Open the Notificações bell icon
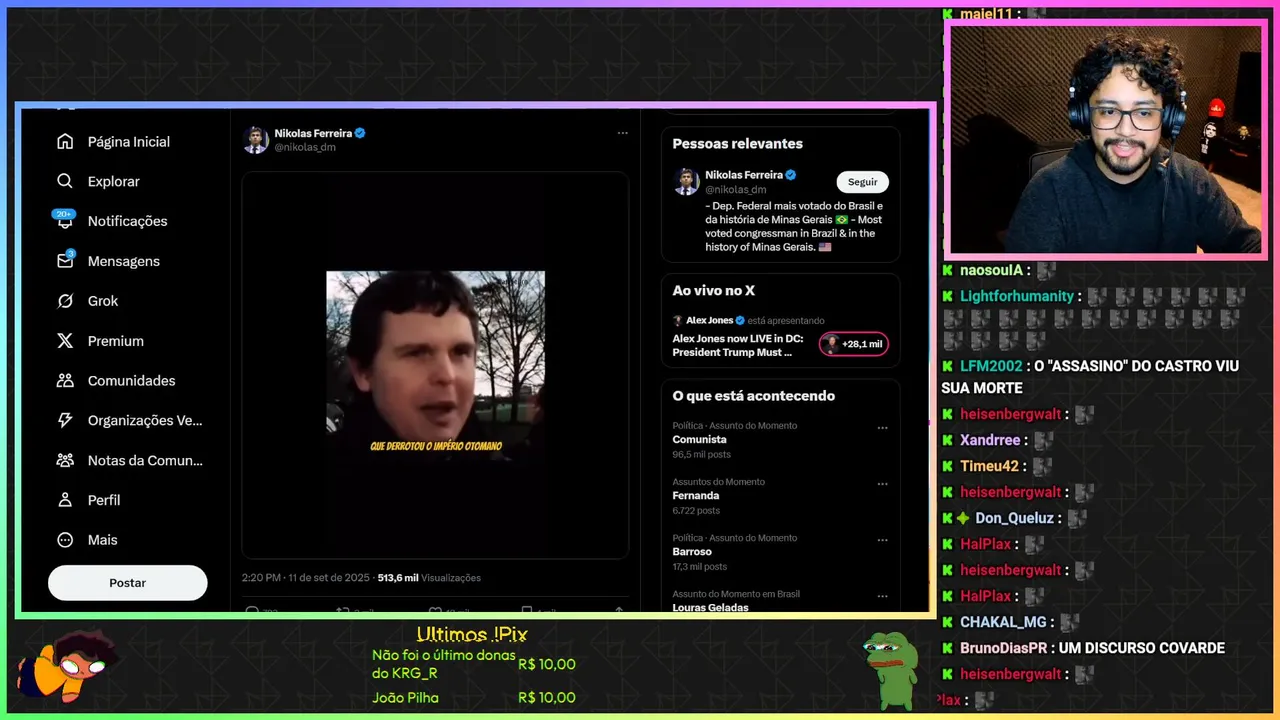 click(65, 221)
